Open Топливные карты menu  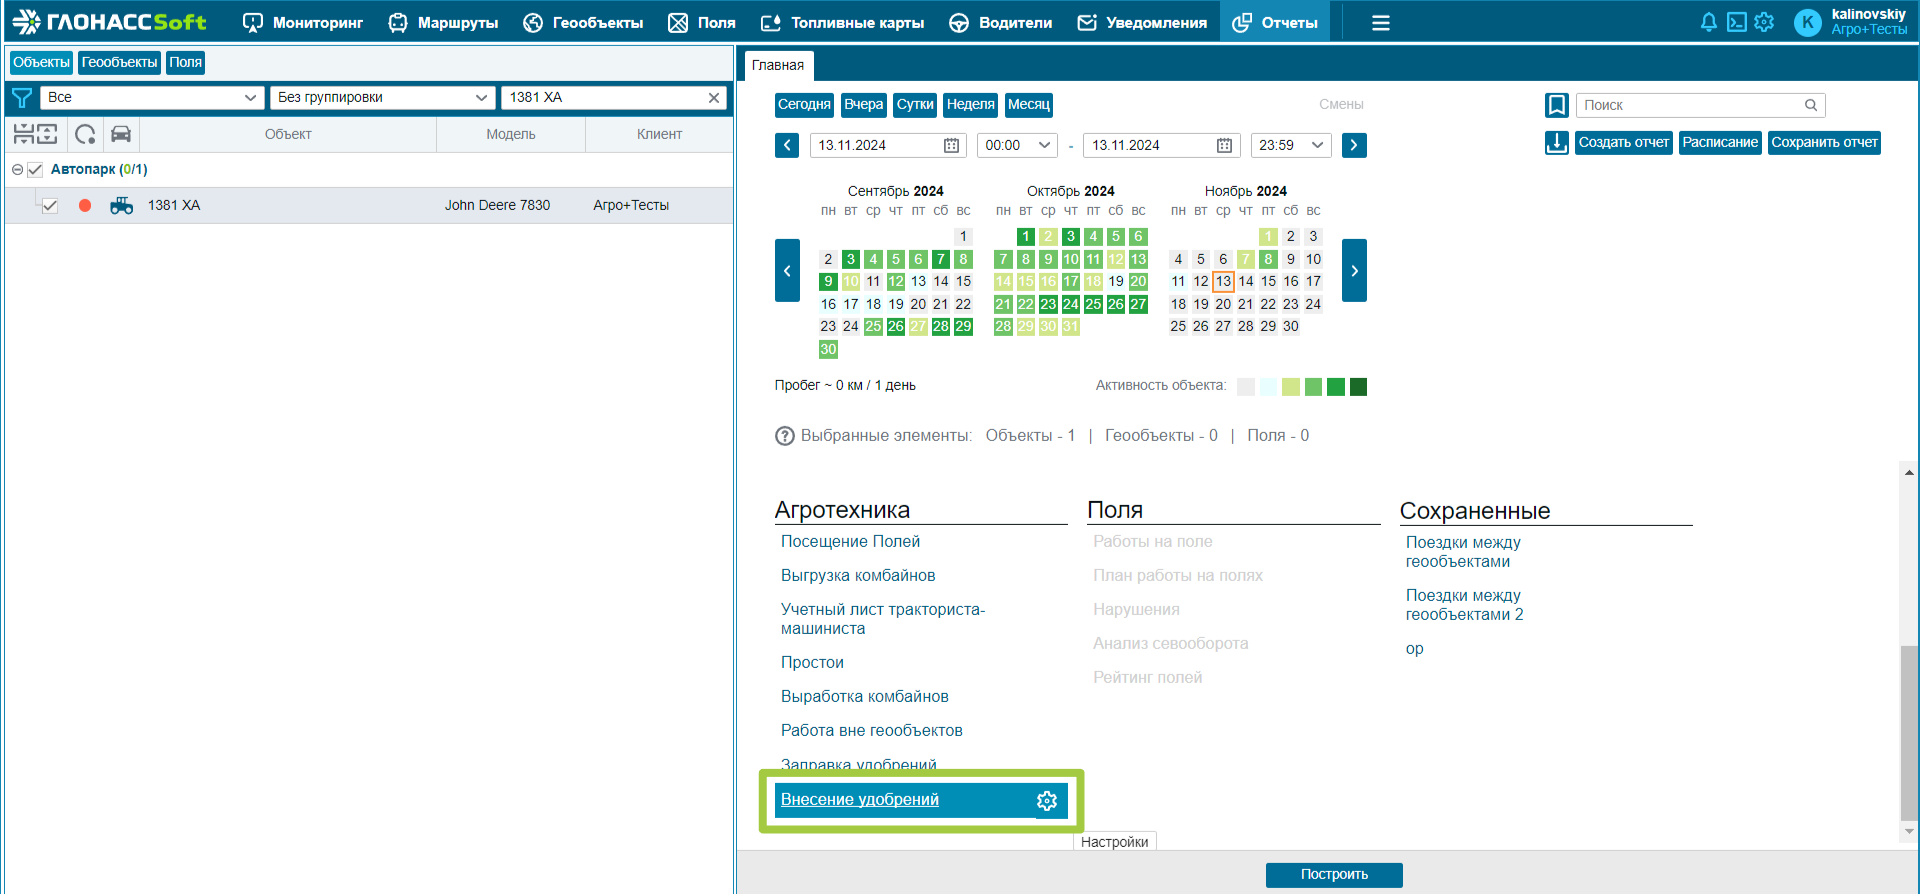[842, 22]
